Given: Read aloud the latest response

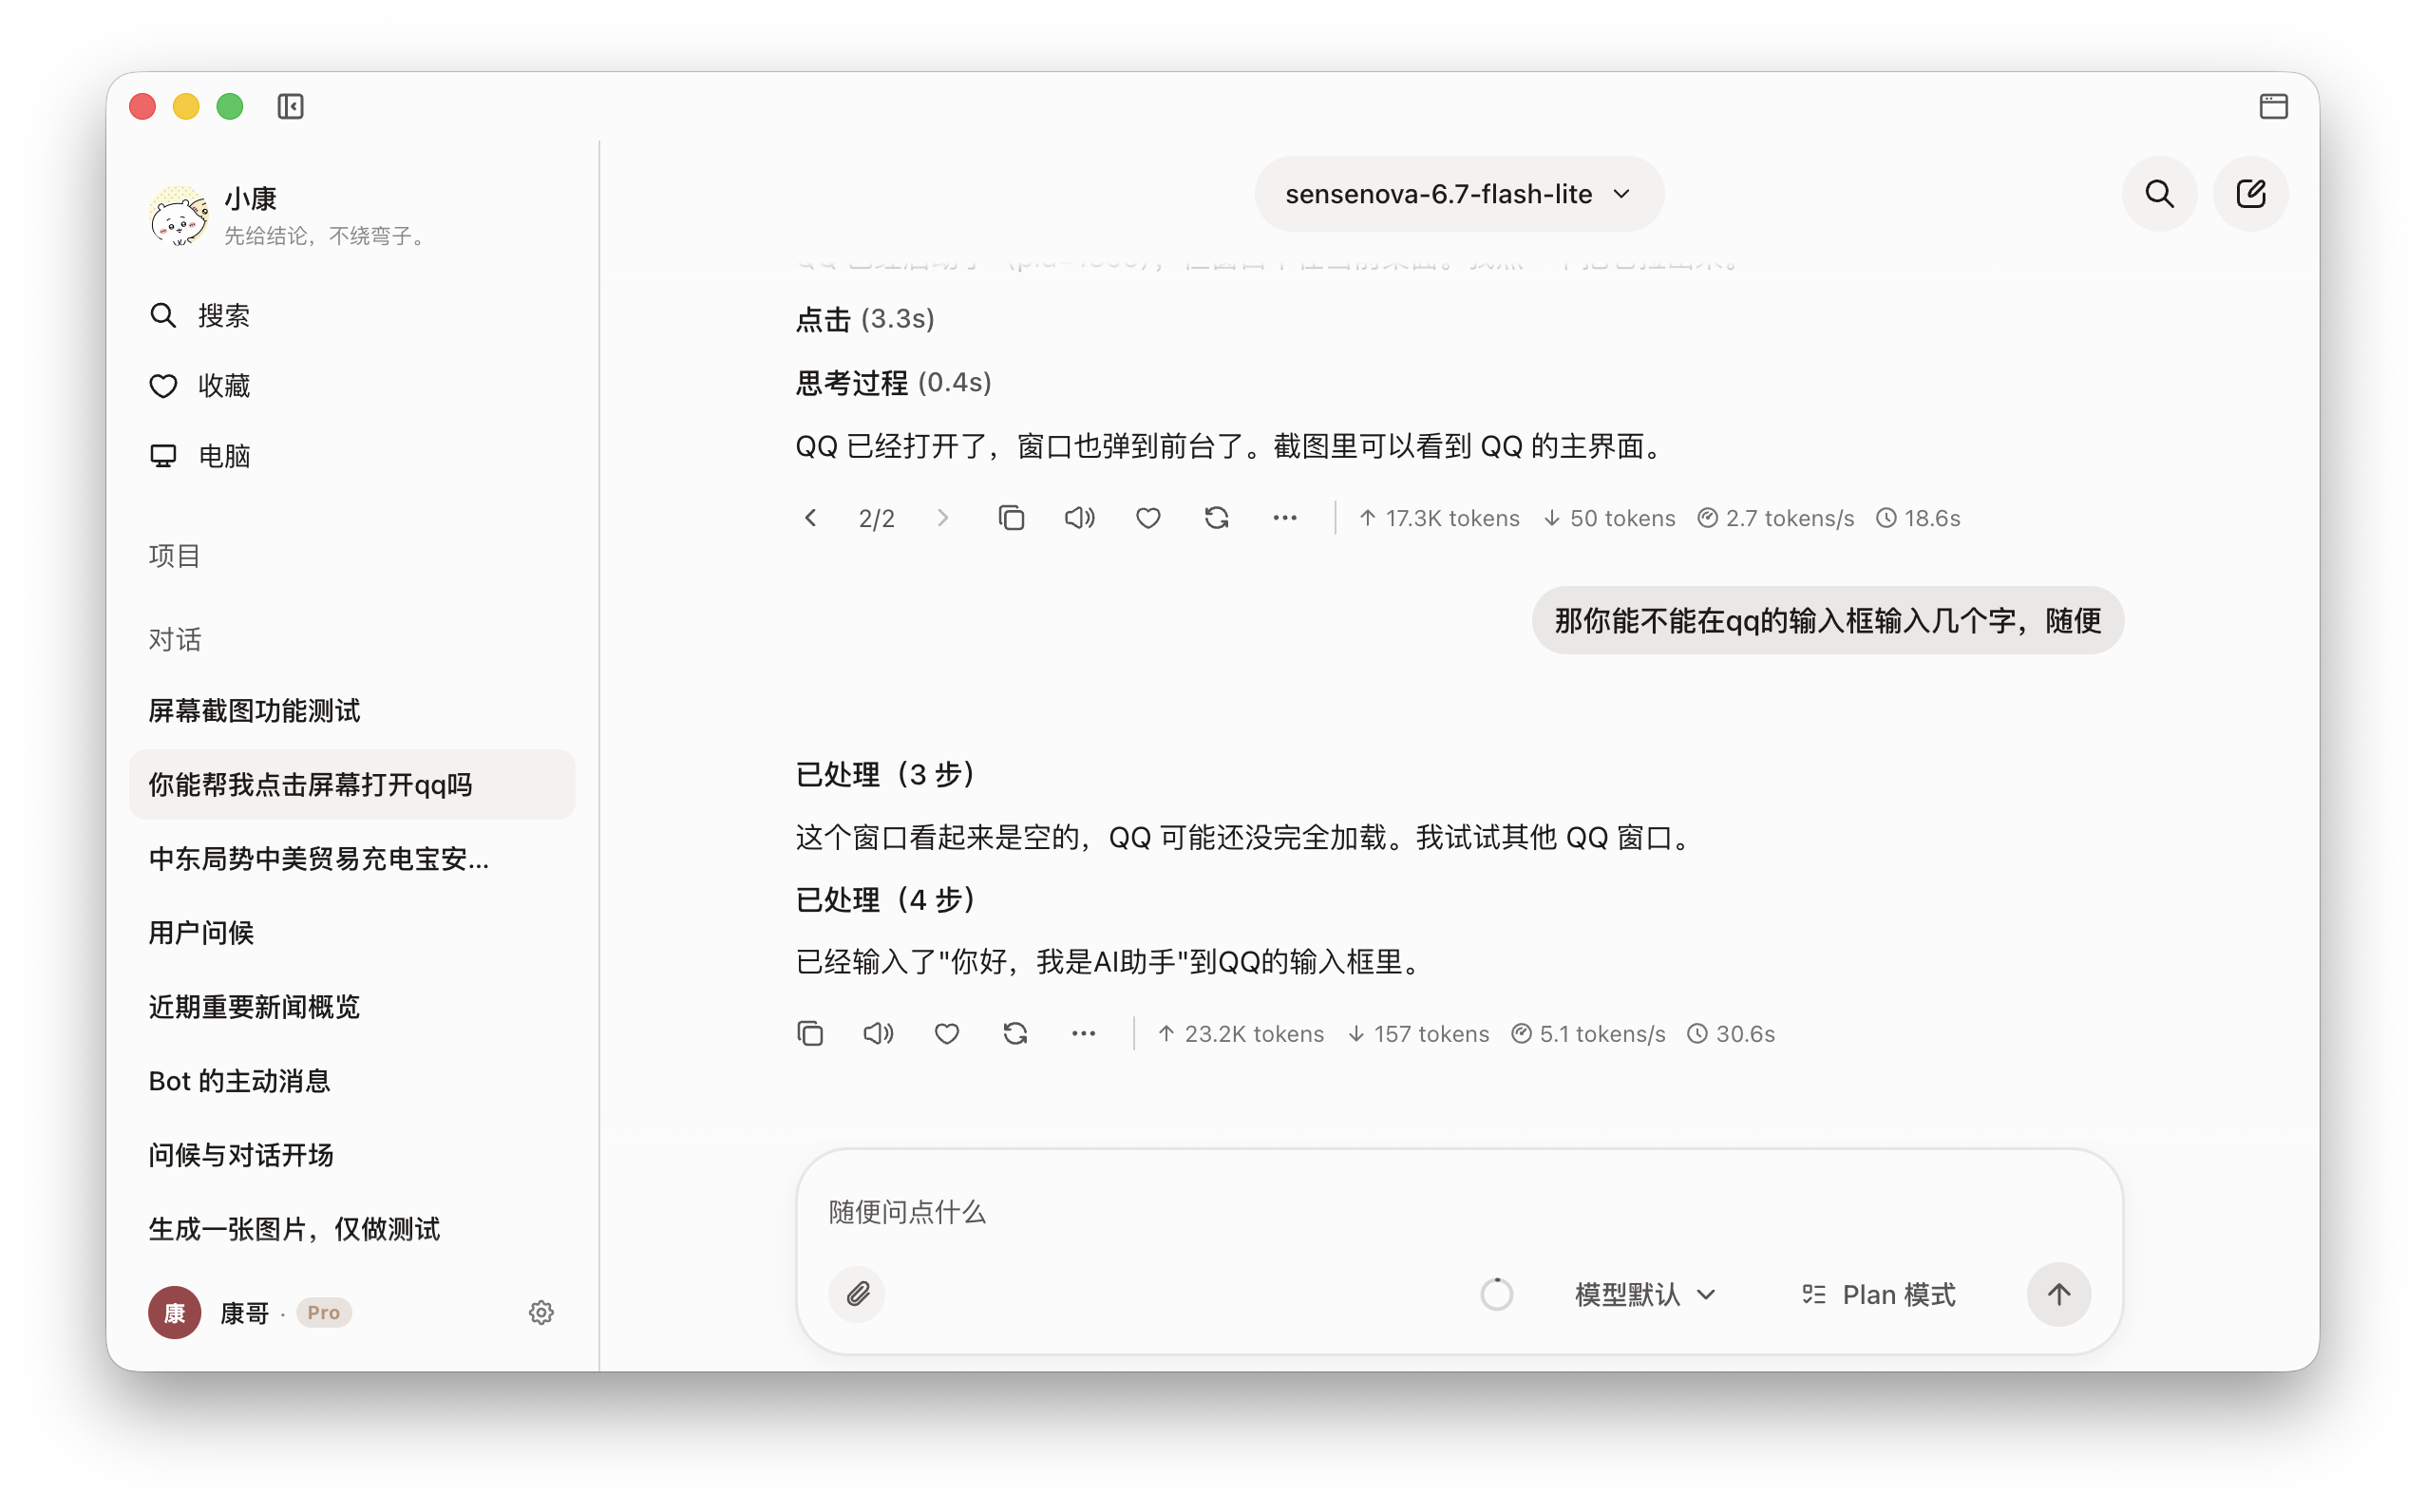Looking at the screenshot, I should click(x=878, y=1033).
